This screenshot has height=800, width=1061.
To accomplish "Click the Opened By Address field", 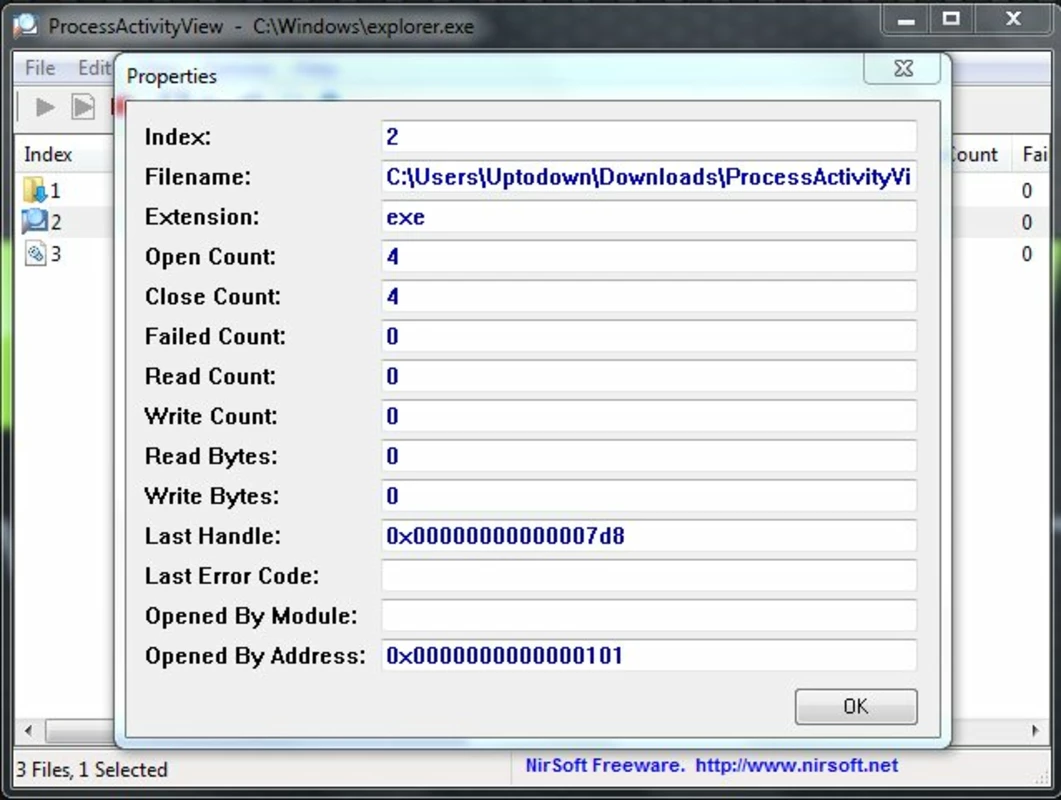I will 649,656.
